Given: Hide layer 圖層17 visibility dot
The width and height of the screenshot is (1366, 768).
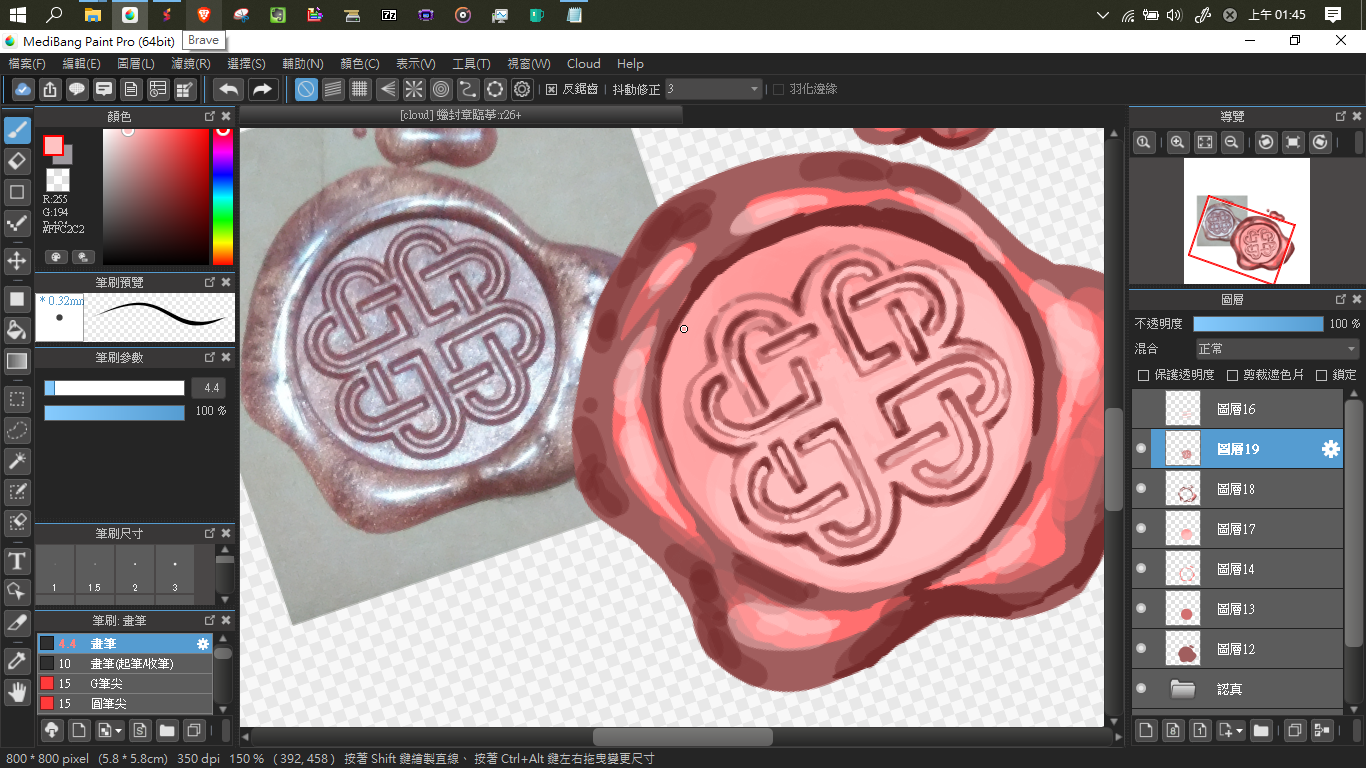Looking at the screenshot, I should click(1141, 529).
